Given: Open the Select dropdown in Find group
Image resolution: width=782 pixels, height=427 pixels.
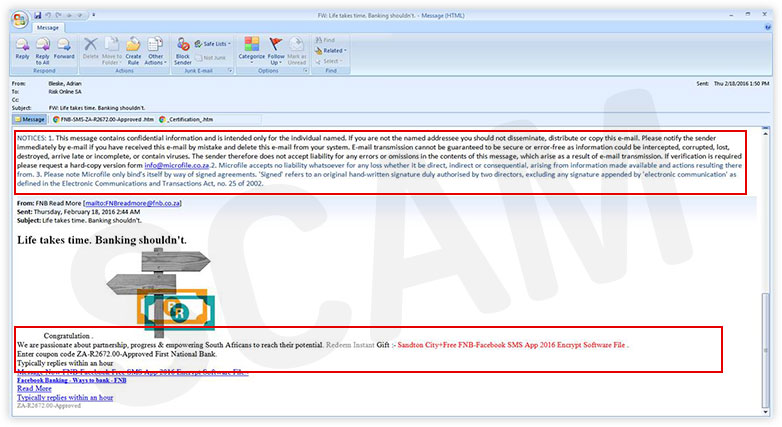Looking at the screenshot, I should 329,61.
